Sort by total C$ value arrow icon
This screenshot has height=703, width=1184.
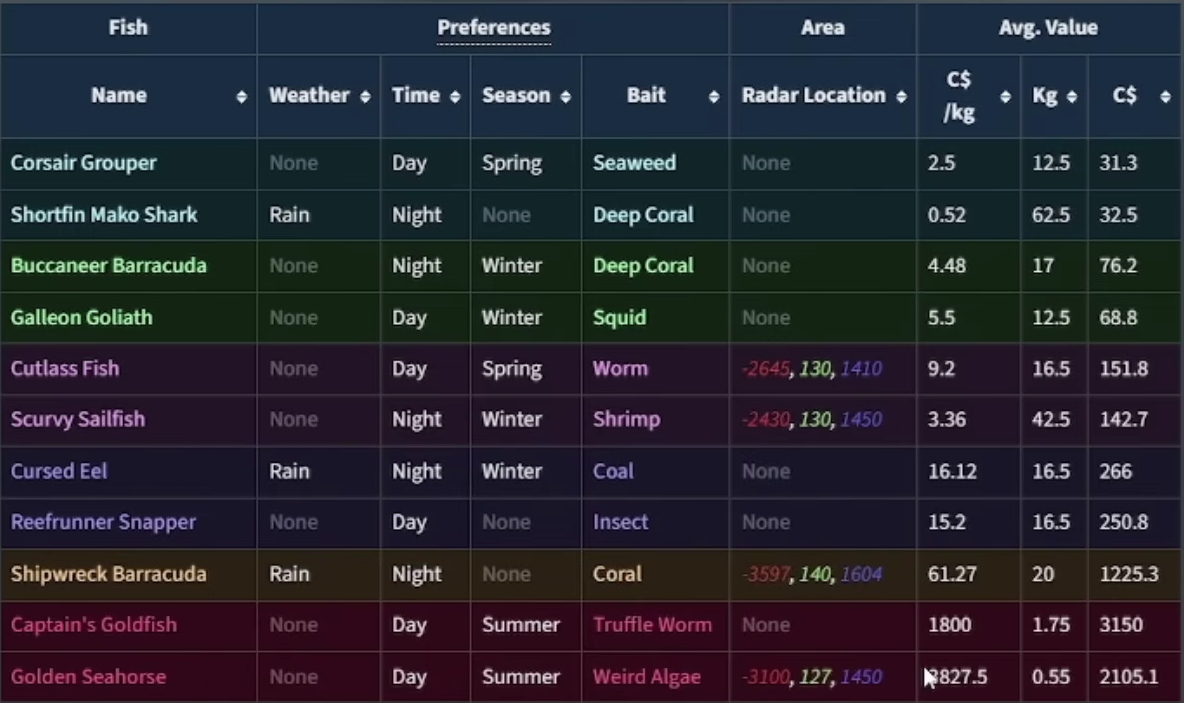(1165, 97)
